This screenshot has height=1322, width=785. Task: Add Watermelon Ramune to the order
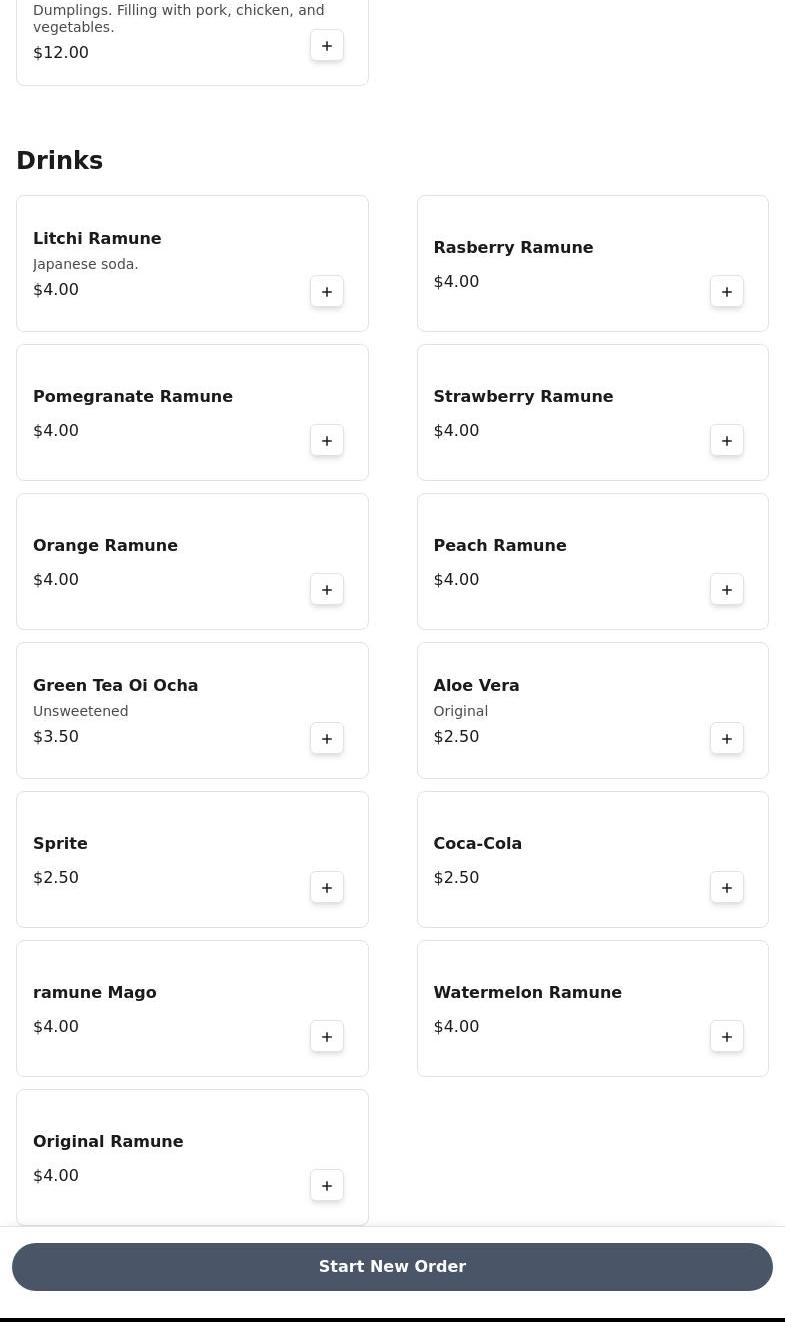(x=727, y=1037)
